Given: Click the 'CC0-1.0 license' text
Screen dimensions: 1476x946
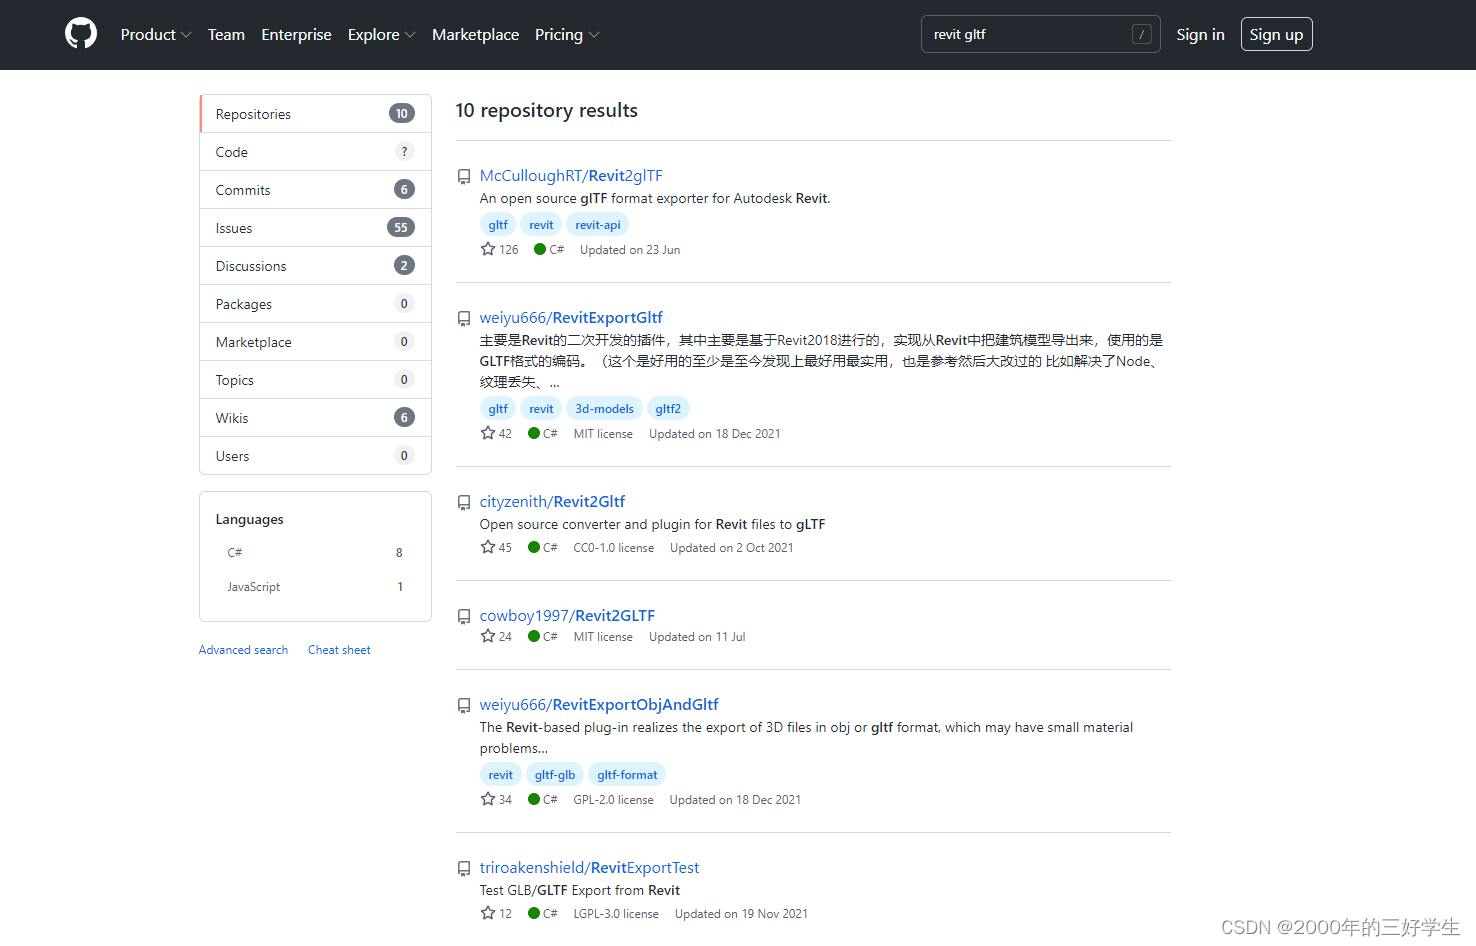Looking at the screenshot, I should pyautogui.click(x=613, y=548).
